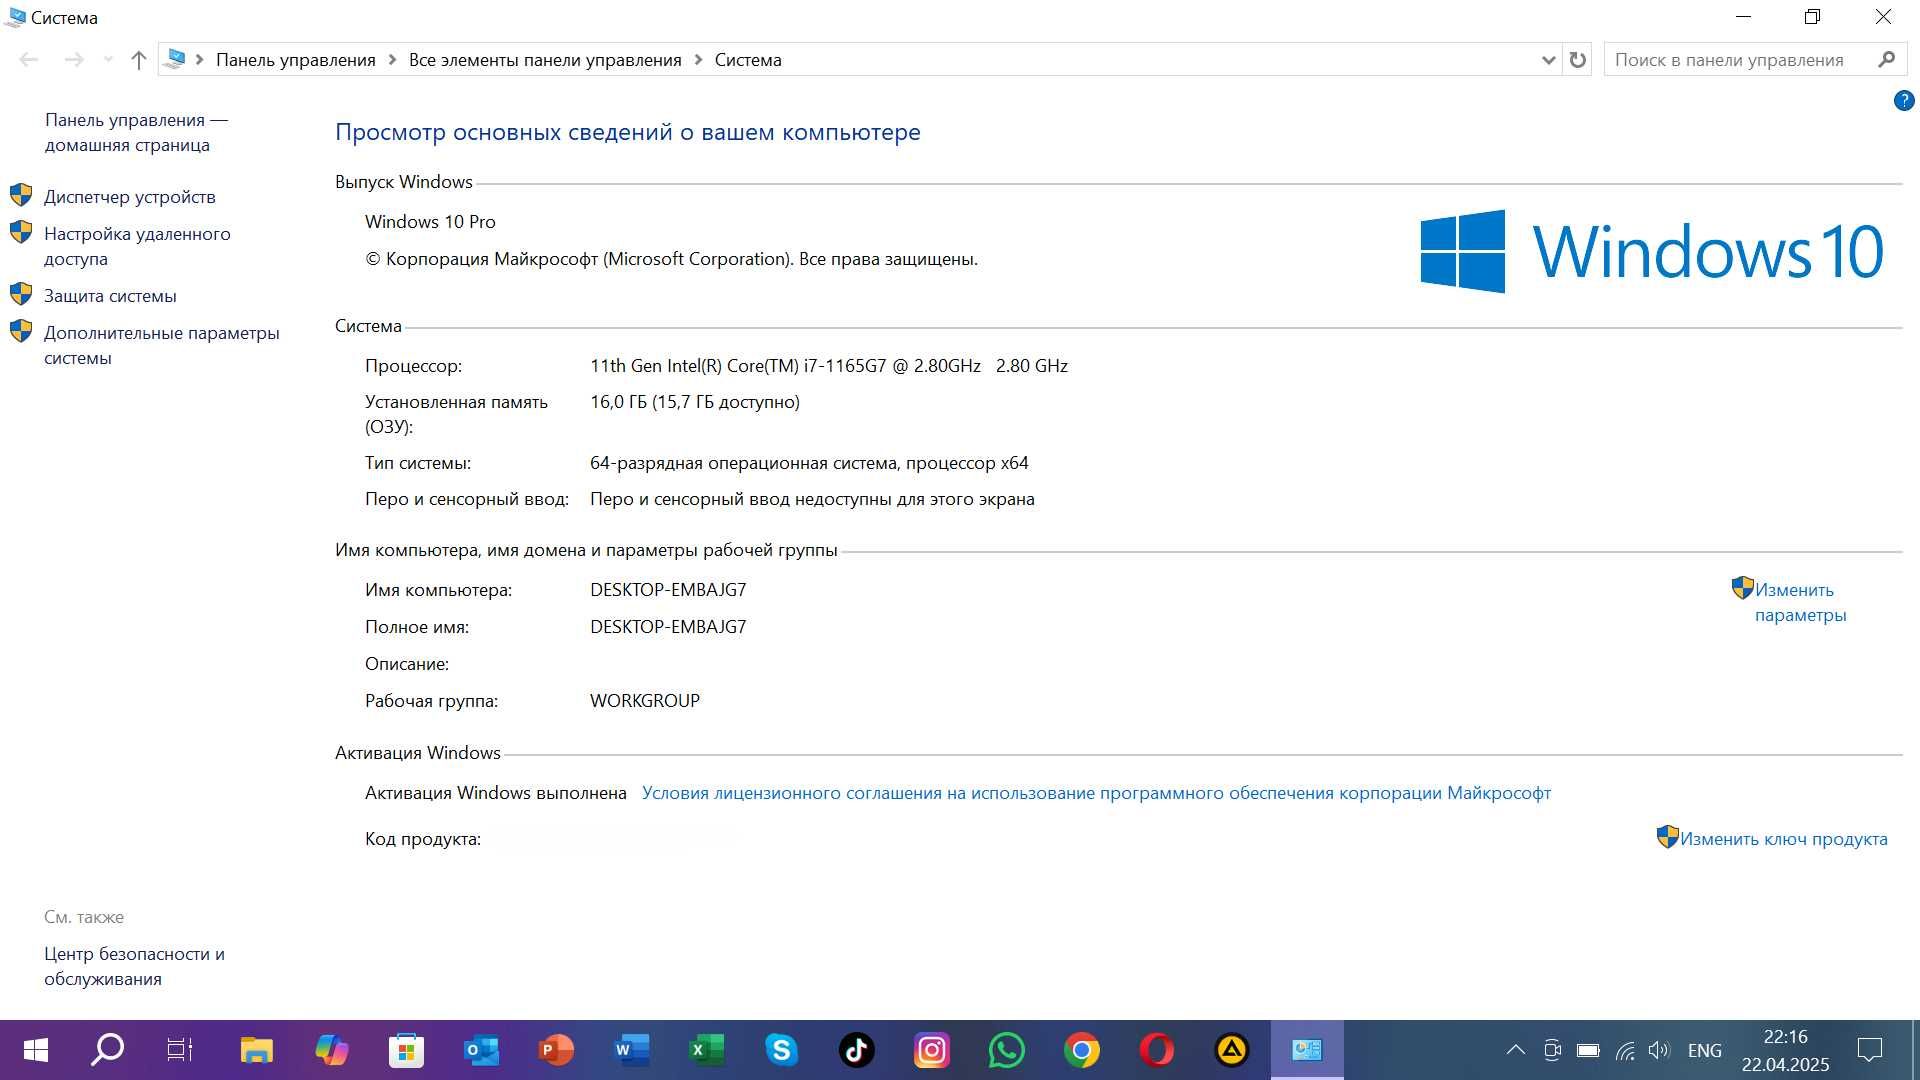The height and width of the screenshot is (1080, 1920).
Task: Click the Forward navigation arrow
Action: 74,60
